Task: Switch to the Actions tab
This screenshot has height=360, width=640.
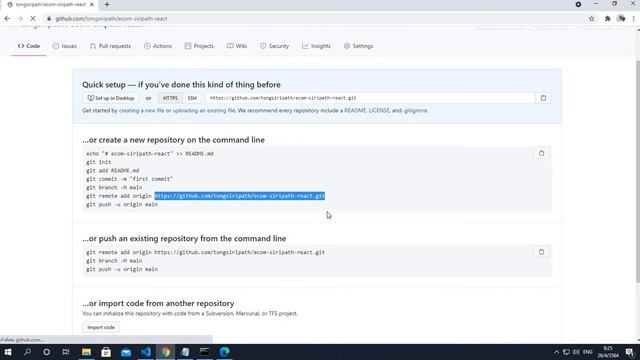Action: tap(158, 46)
